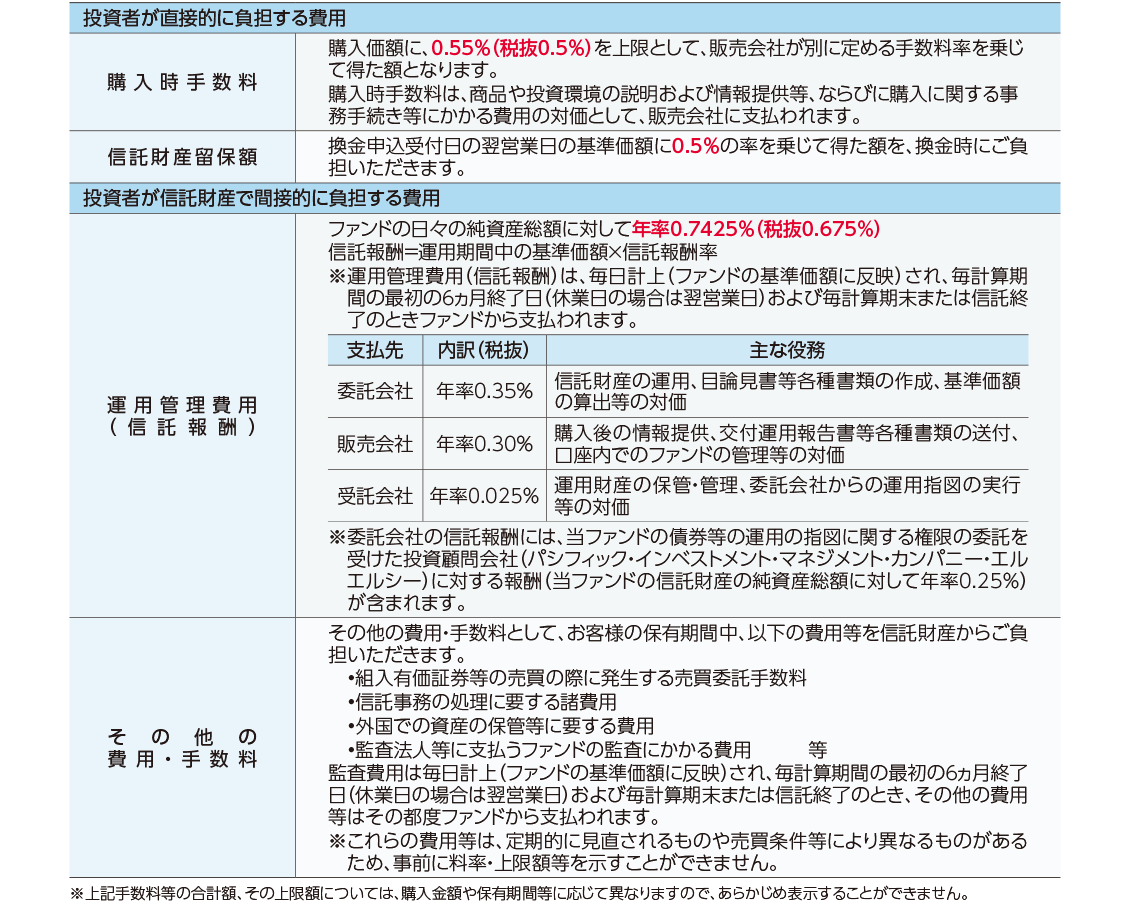The width and height of the screenshot is (1130, 908).
Task: Click the 信託報酬=運用期間中の基準価額×信託報酬率 formula line
Action: (x=523, y=251)
